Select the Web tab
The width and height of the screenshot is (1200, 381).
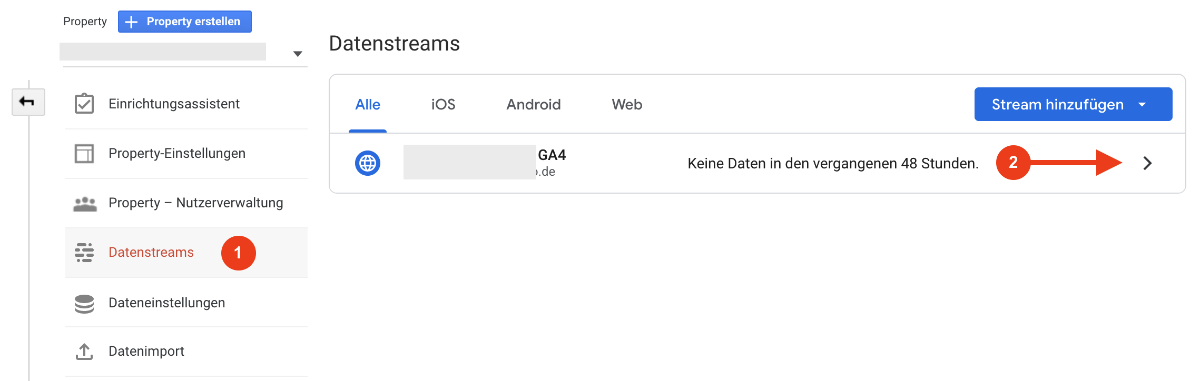click(x=627, y=104)
